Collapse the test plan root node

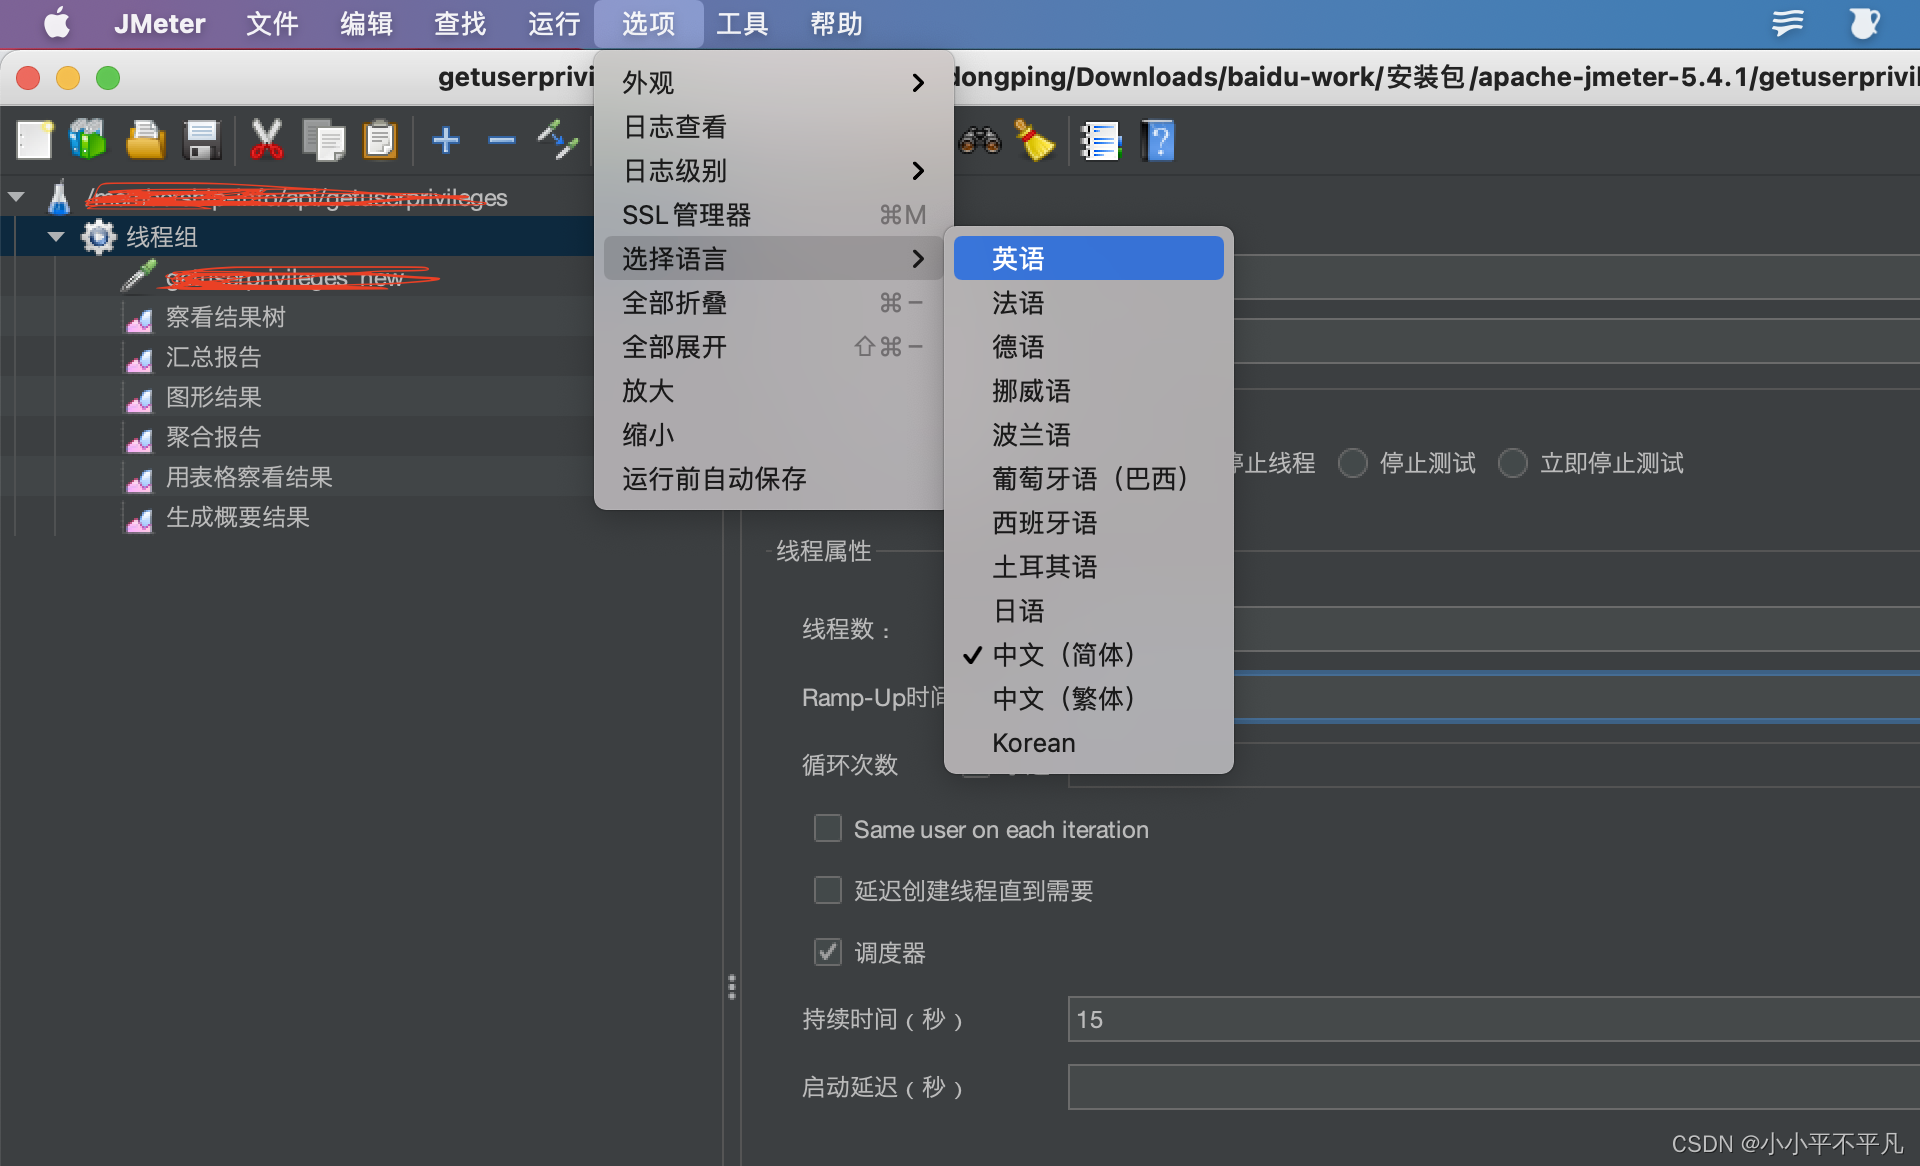pyautogui.click(x=17, y=197)
